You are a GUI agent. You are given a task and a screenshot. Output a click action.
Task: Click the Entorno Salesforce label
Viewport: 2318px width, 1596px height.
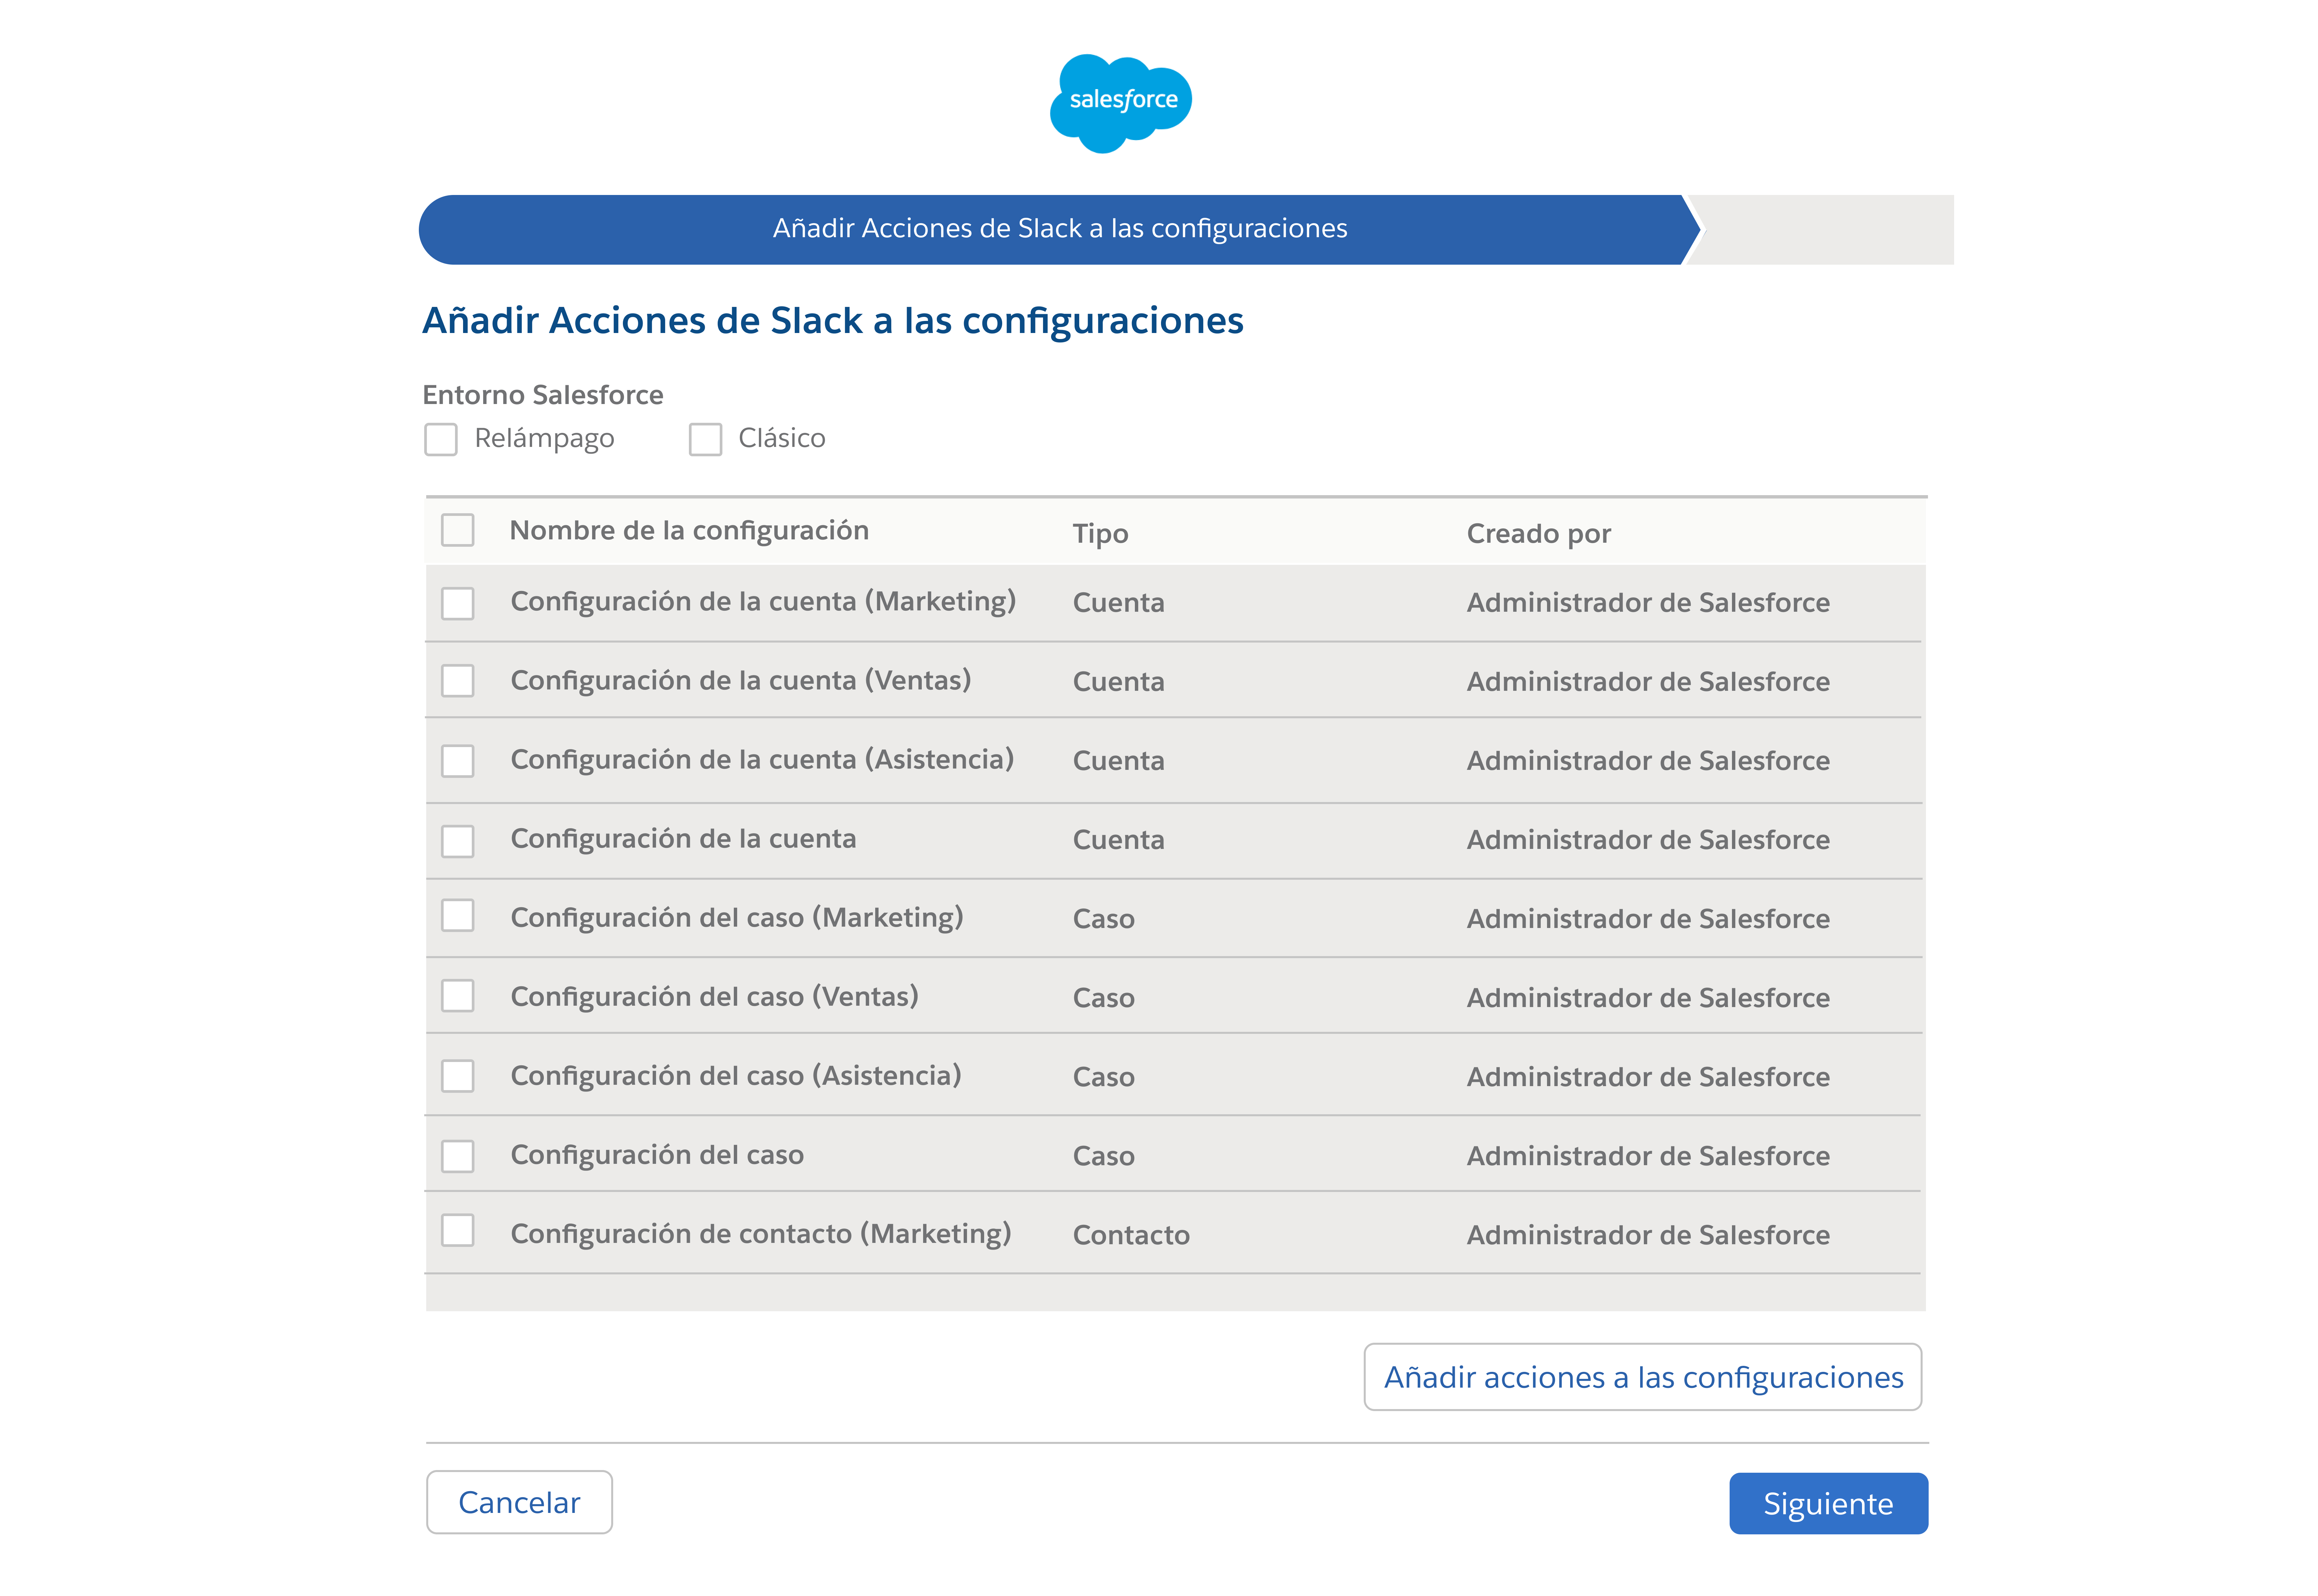click(x=543, y=395)
